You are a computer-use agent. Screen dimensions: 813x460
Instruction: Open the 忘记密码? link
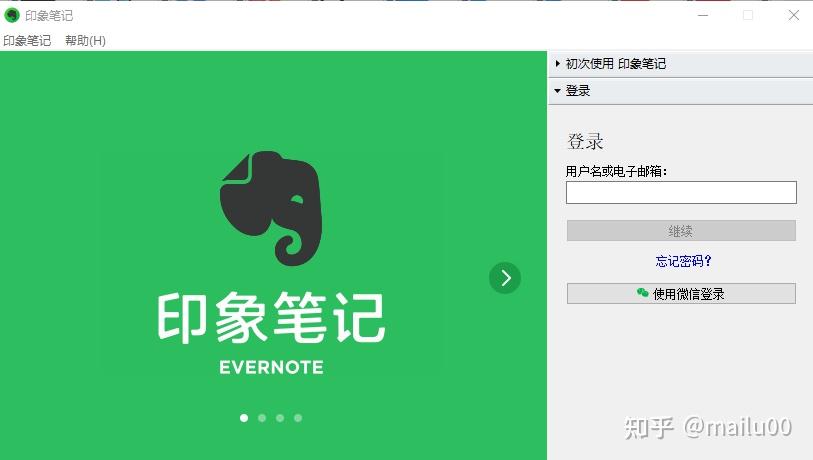point(683,261)
